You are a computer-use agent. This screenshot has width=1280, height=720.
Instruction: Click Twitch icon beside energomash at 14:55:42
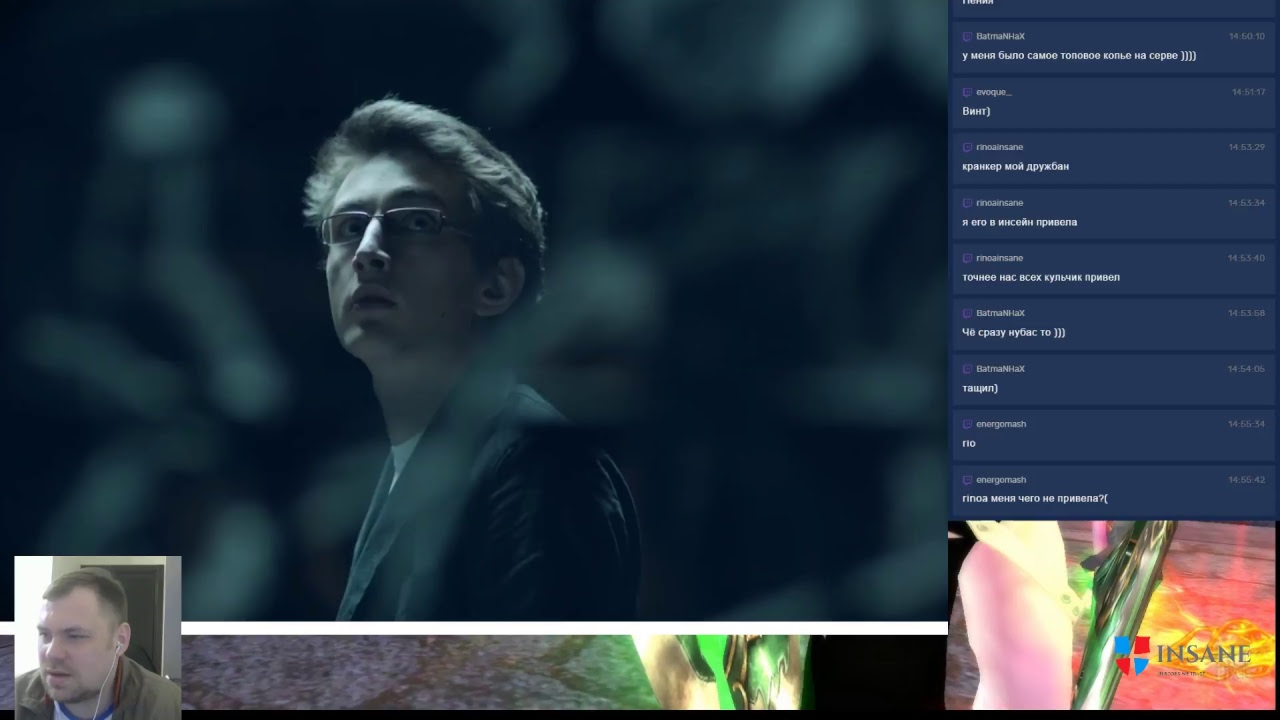click(967, 480)
